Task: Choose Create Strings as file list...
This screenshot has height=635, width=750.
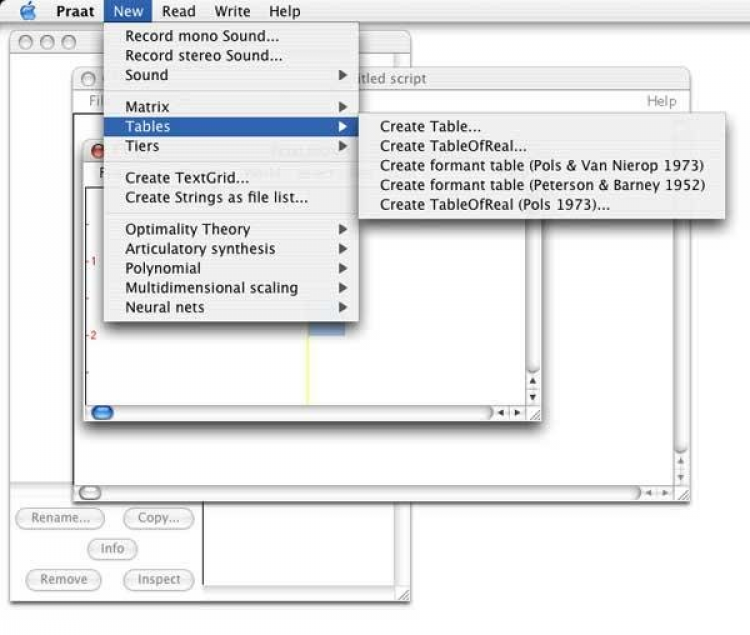Action: point(231,197)
